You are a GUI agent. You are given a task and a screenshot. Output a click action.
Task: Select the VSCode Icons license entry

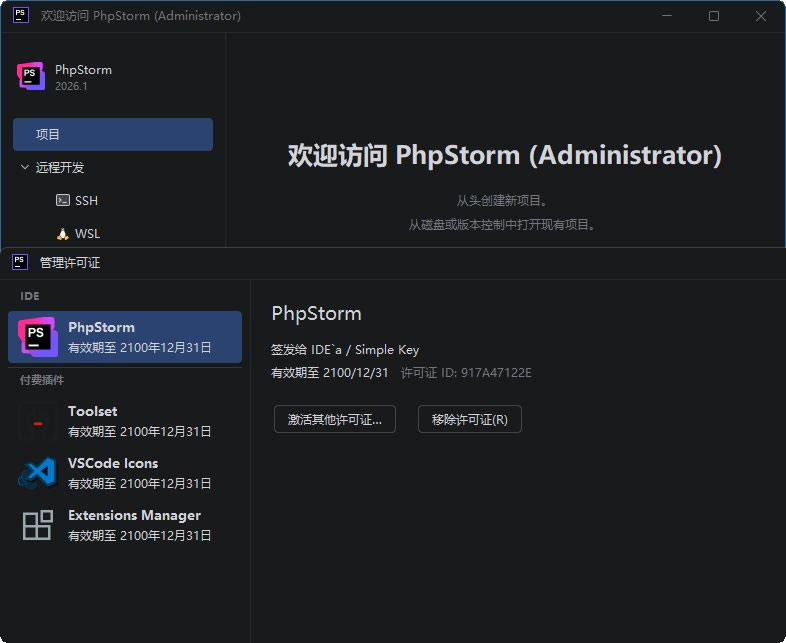125,473
